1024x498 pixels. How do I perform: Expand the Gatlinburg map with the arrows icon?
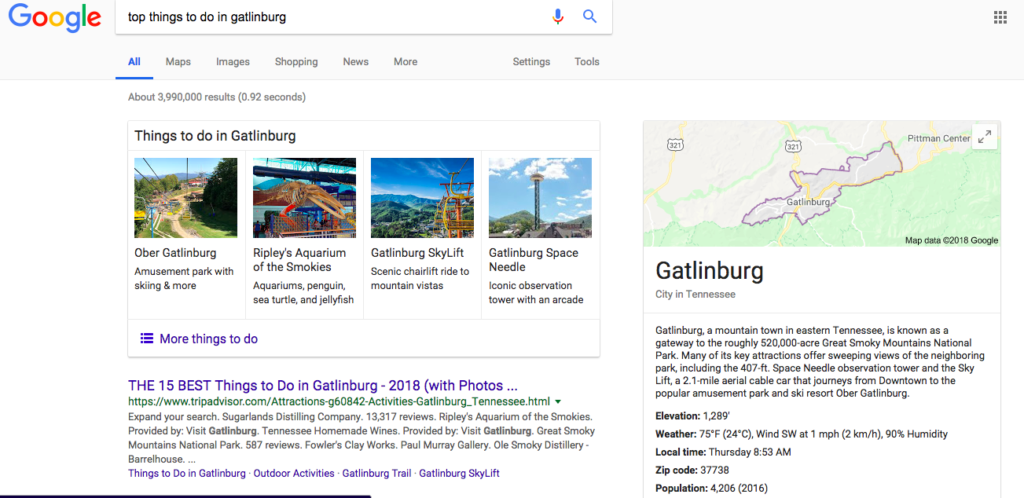pyautogui.click(x=984, y=136)
